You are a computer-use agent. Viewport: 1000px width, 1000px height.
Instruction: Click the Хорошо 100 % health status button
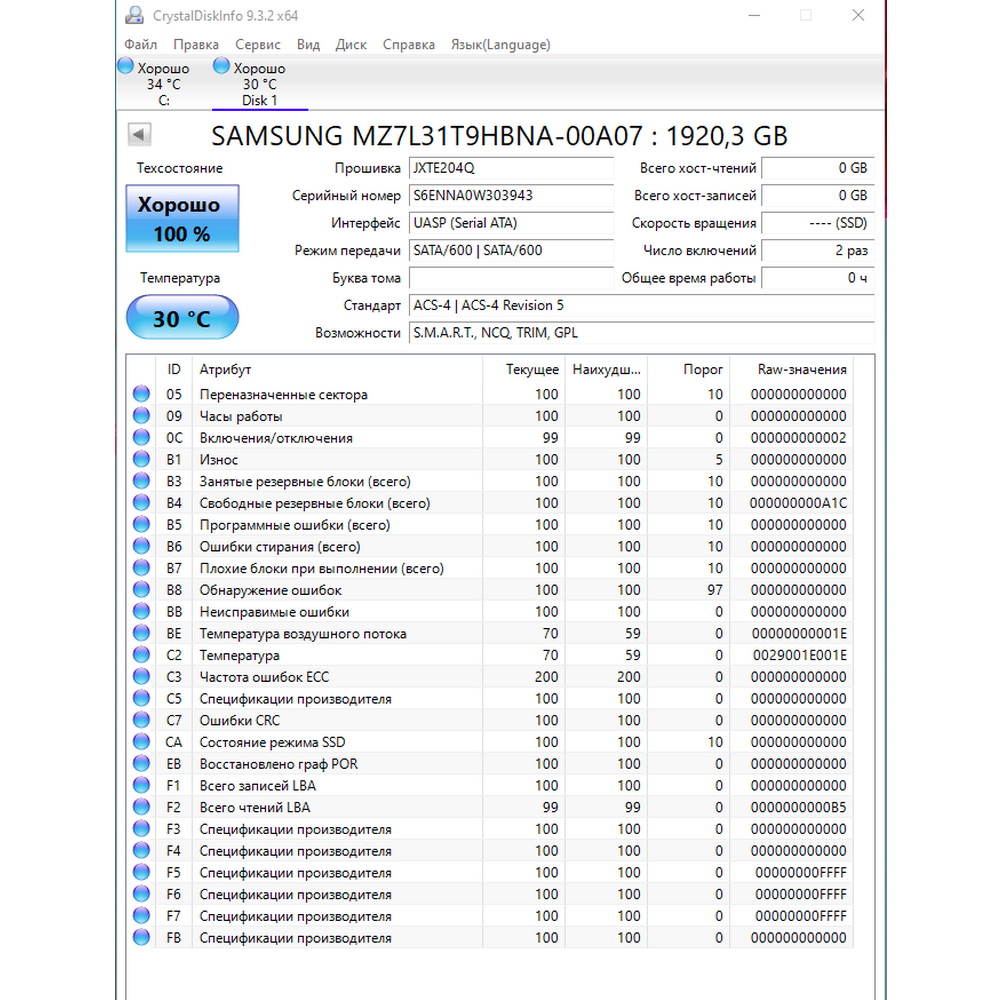coord(182,219)
